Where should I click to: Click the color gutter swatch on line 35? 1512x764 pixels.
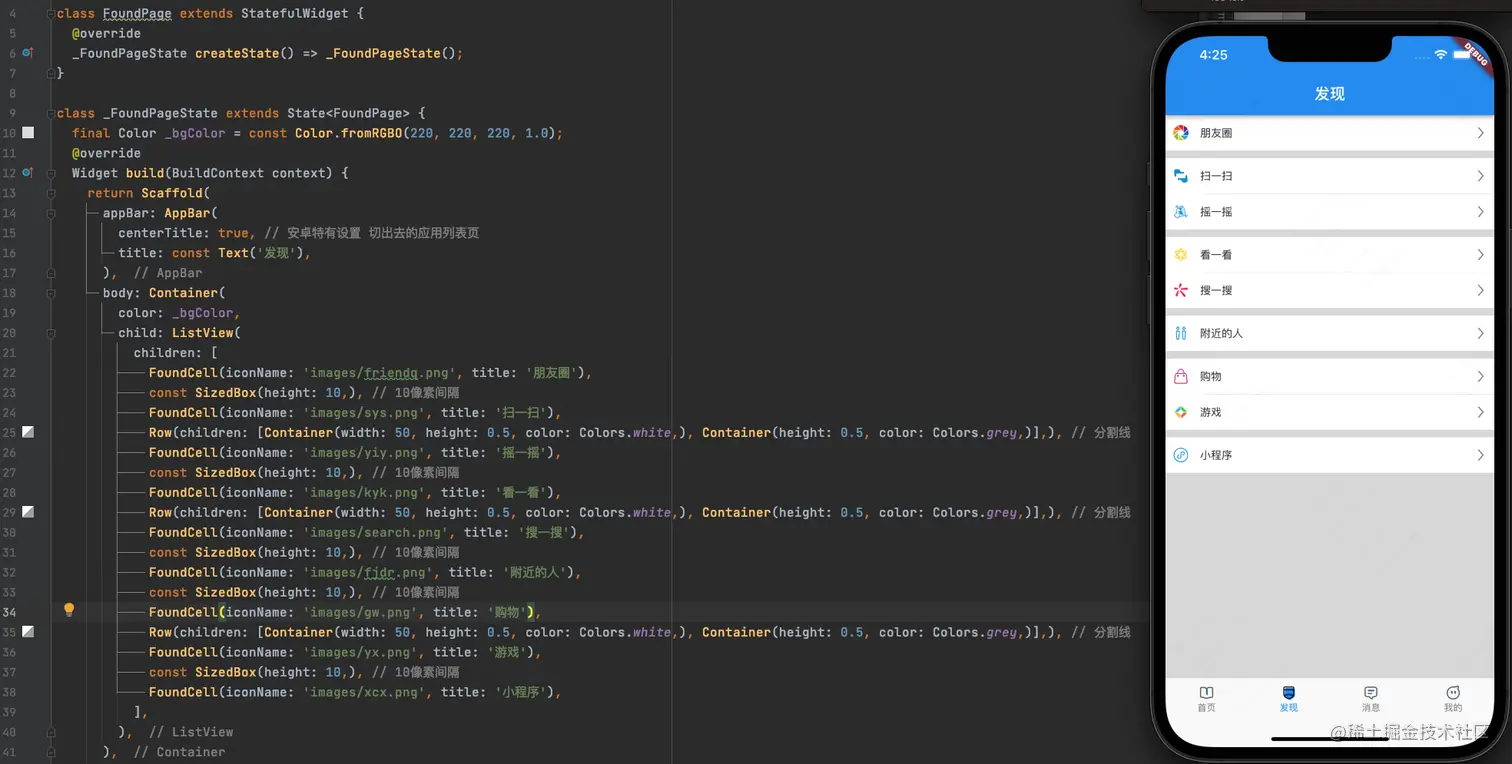point(28,632)
